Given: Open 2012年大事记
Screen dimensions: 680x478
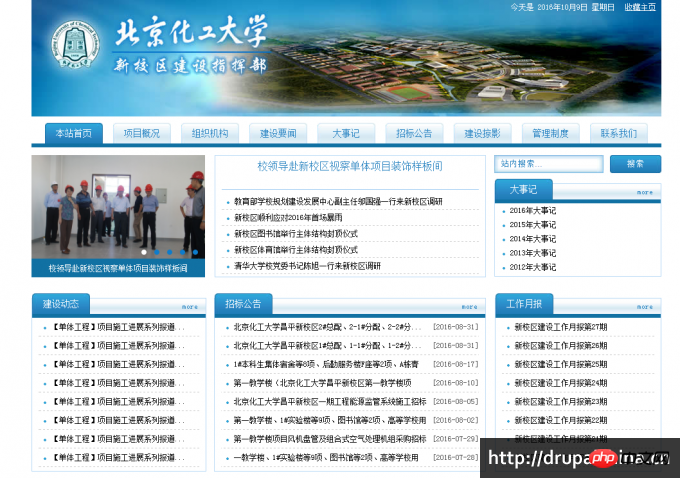Looking at the screenshot, I should [x=533, y=267].
